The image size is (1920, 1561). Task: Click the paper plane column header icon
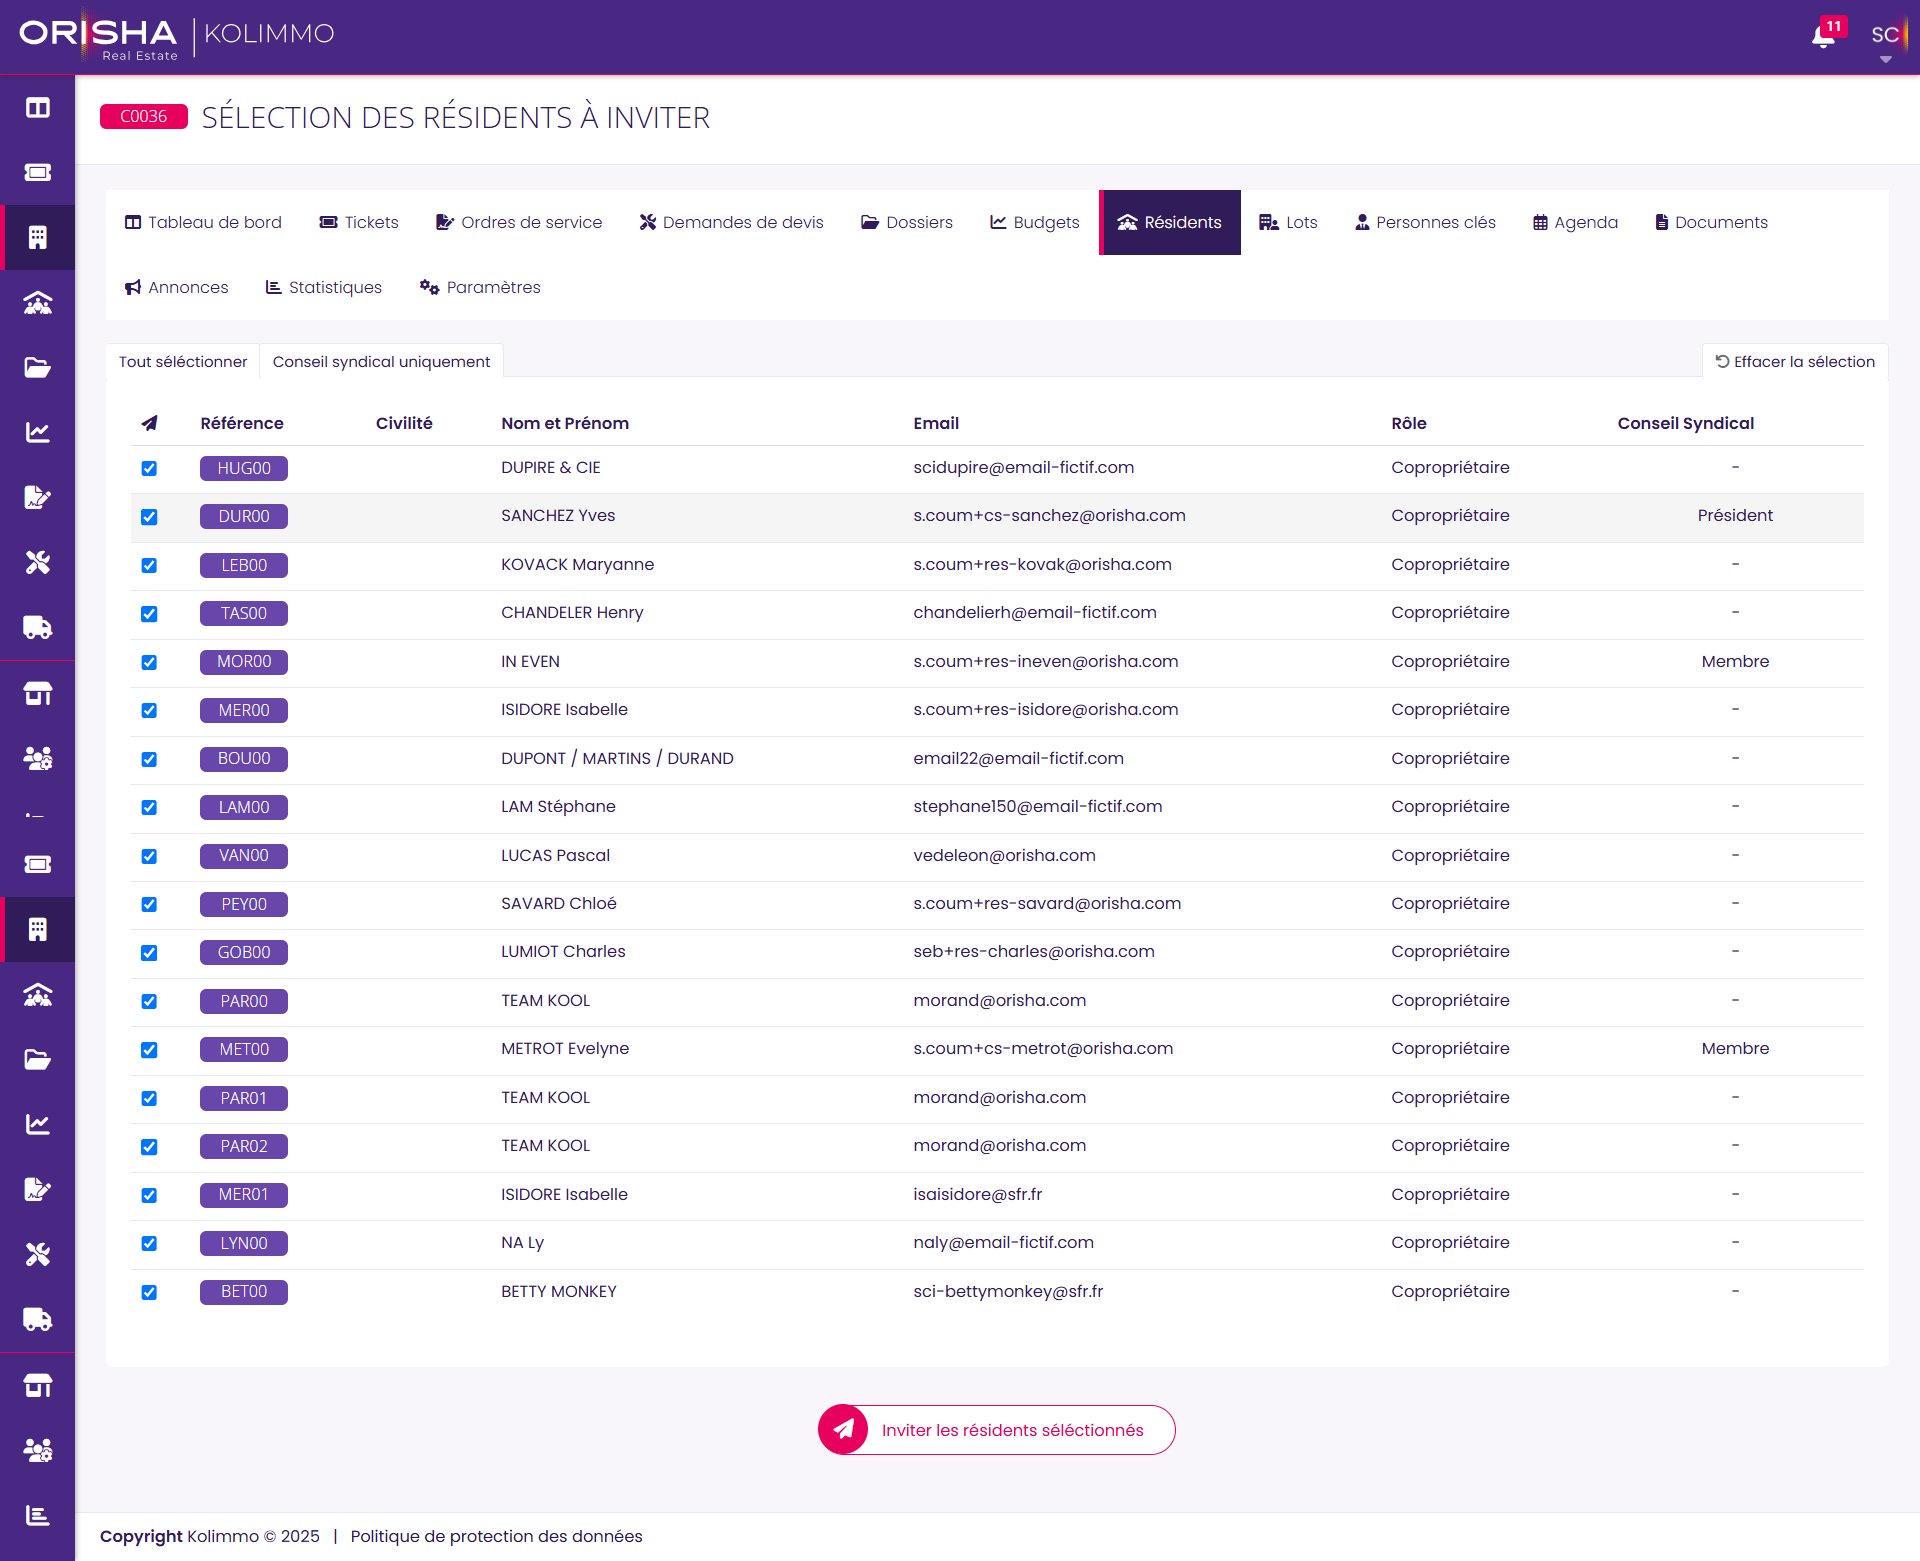(149, 423)
